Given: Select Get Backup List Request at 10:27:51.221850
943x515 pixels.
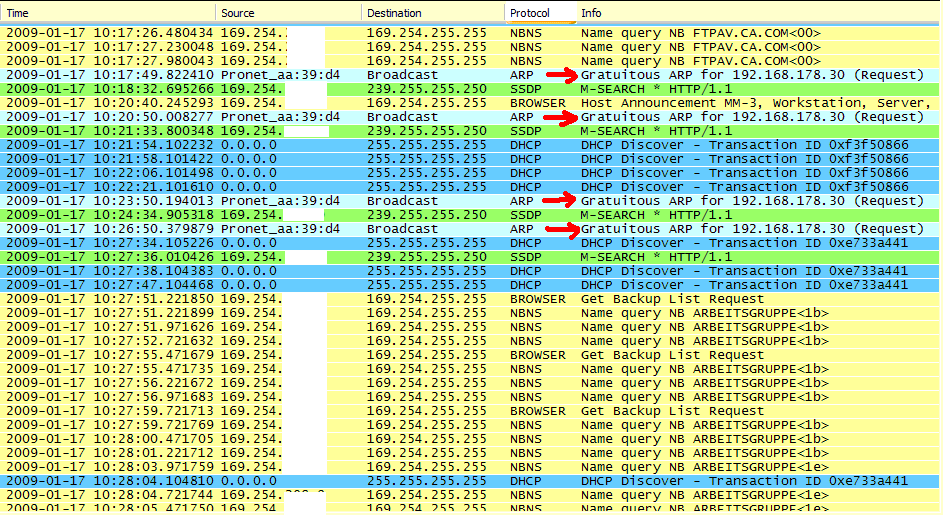Looking at the screenshot, I should click(470, 299).
